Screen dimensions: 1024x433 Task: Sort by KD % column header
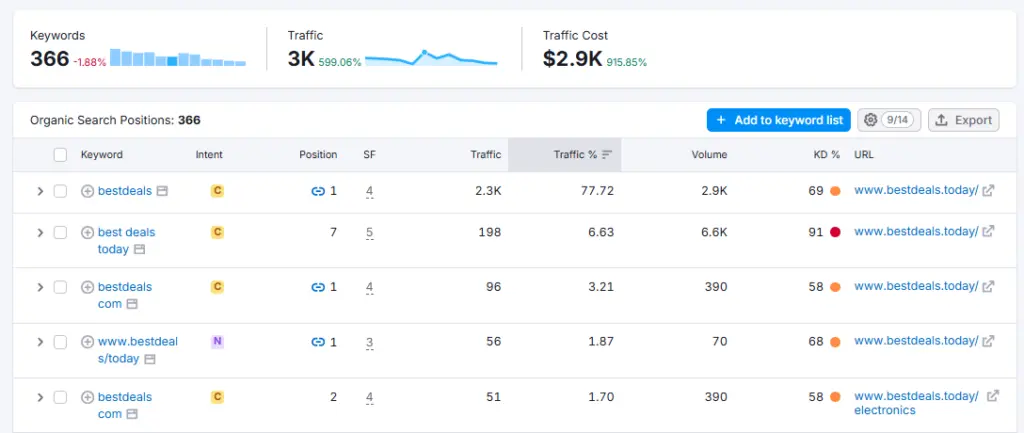827,155
